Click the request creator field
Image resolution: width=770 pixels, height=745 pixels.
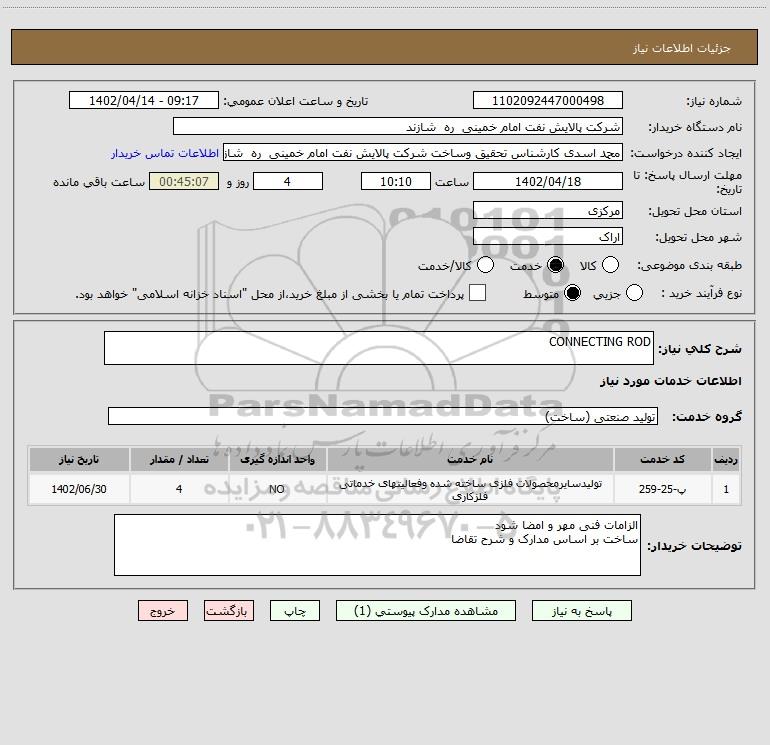click(x=423, y=152)
